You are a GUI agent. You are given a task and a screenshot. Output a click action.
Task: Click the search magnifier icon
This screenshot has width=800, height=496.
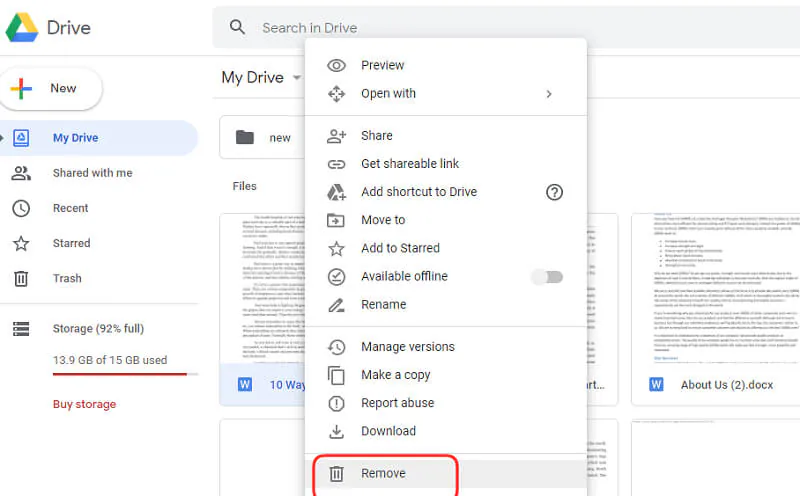pos(237,27)
